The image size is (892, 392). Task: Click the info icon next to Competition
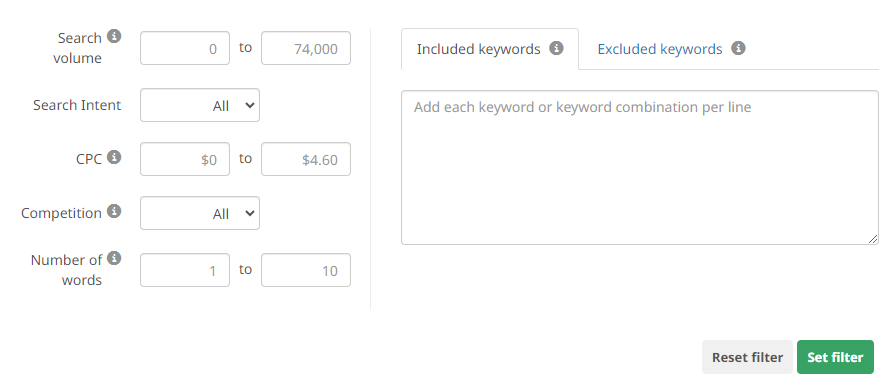click(x=114, y=211)
